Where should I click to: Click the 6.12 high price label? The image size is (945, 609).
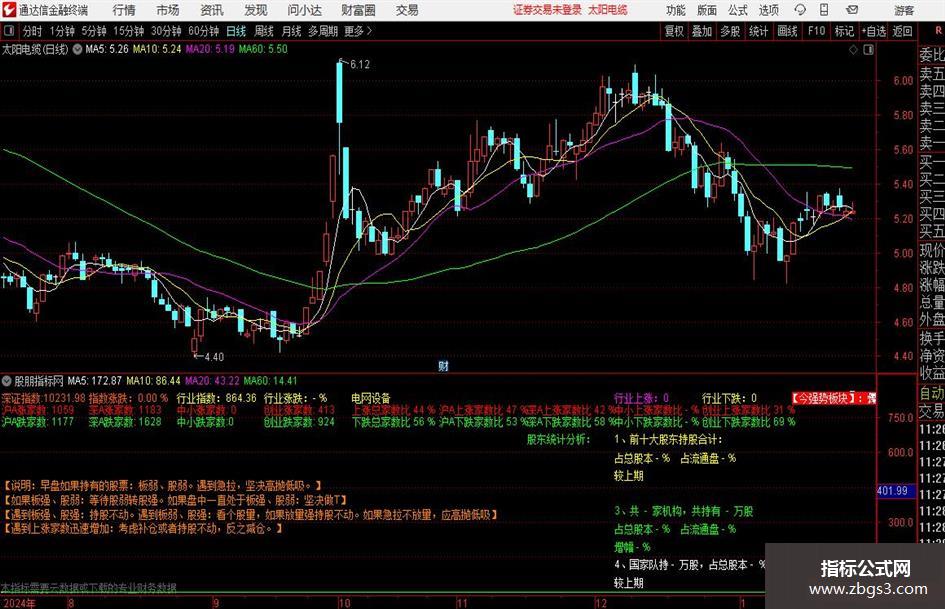pos(360,64)
